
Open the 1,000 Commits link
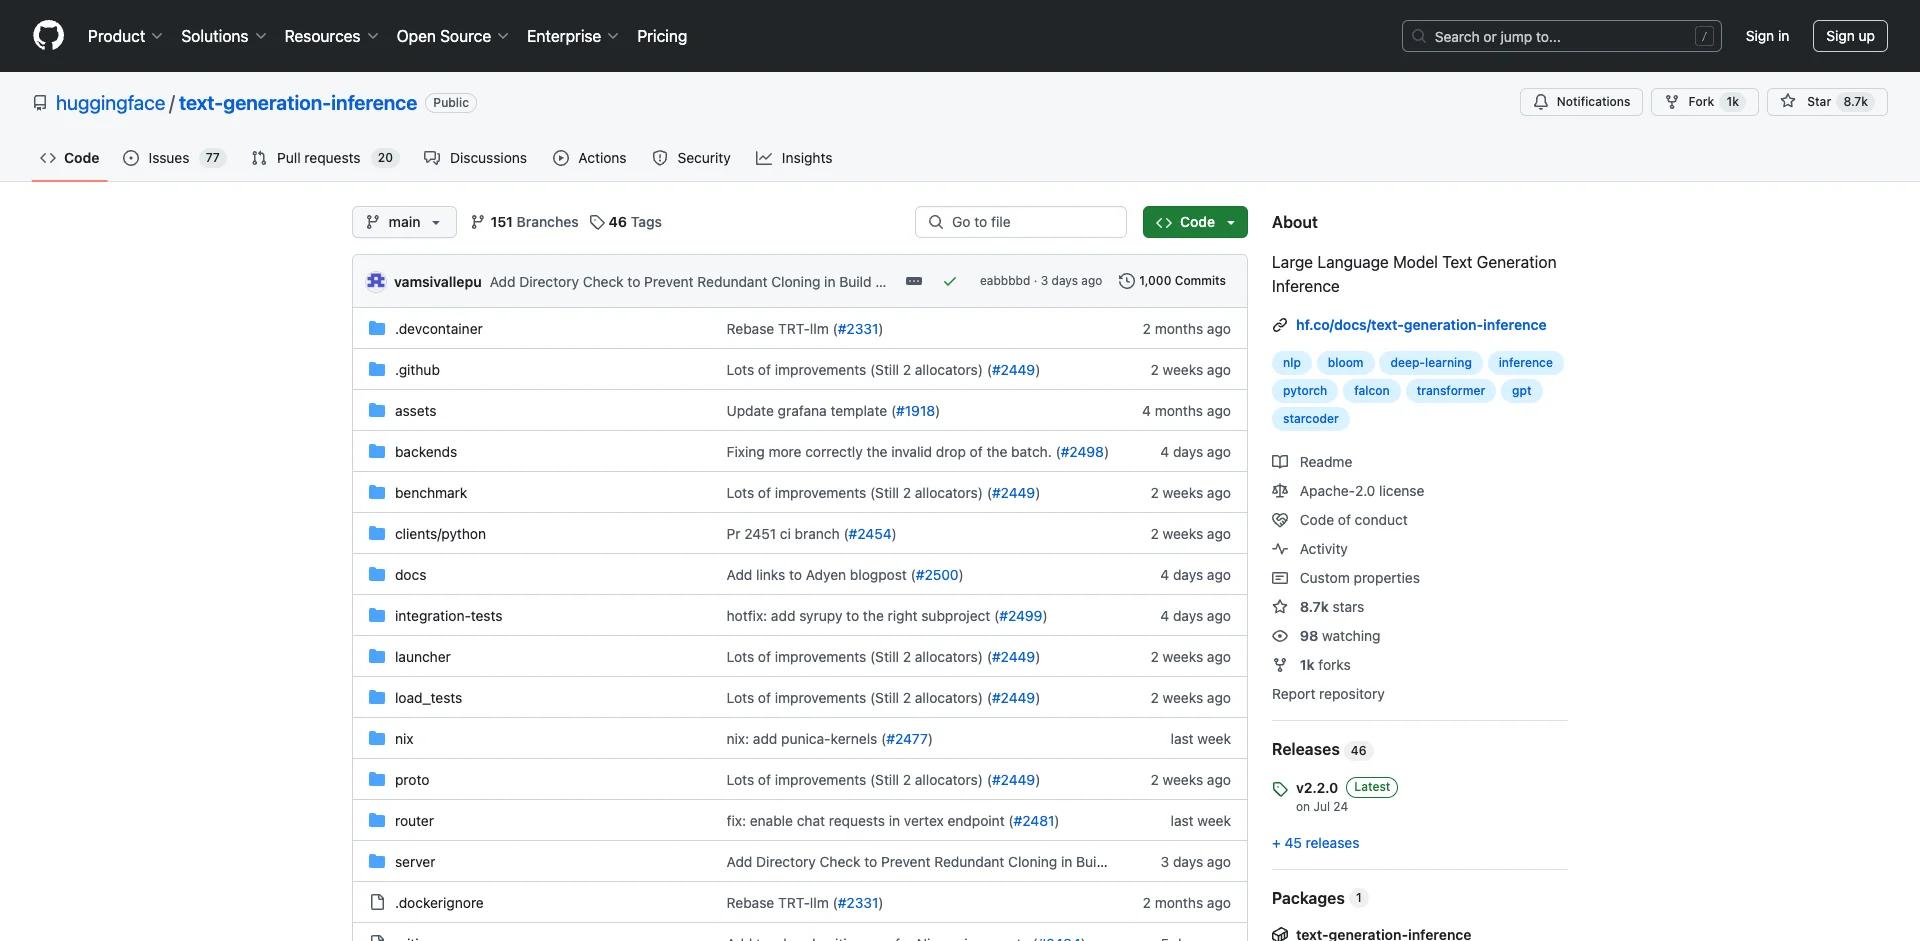(x=1172, y=281)
